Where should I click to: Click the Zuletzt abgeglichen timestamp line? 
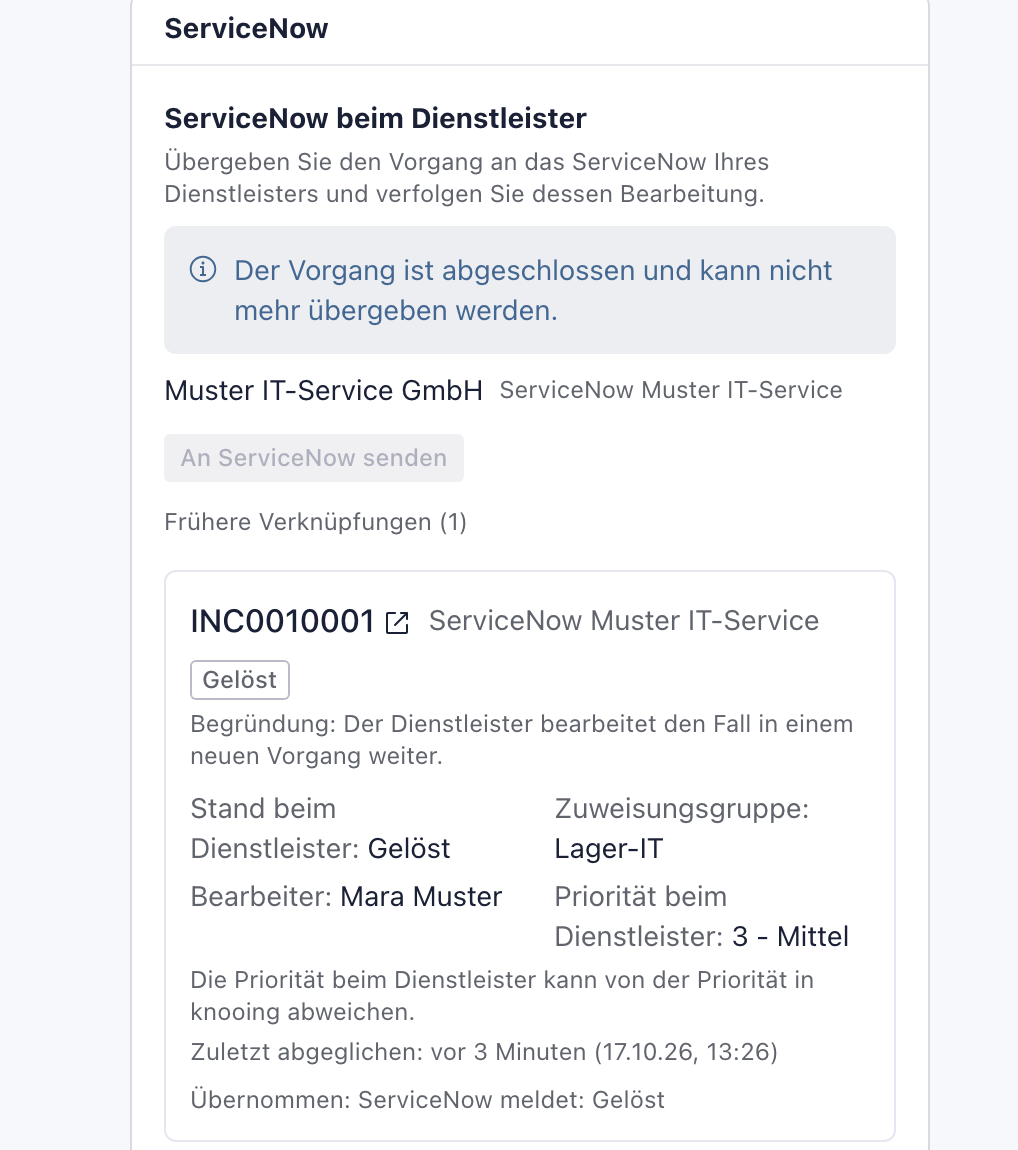[484, 1052]
